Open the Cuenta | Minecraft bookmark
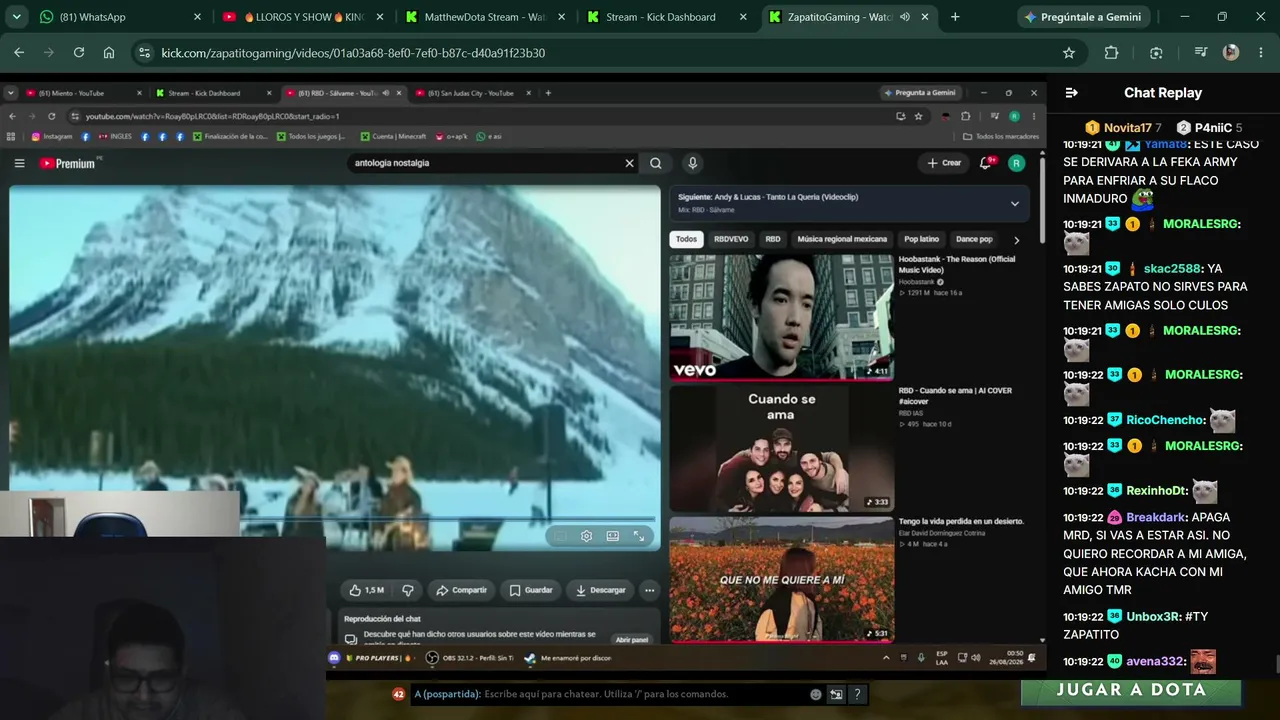This screenshot has width=1280, height=720. tap(393, 136)
